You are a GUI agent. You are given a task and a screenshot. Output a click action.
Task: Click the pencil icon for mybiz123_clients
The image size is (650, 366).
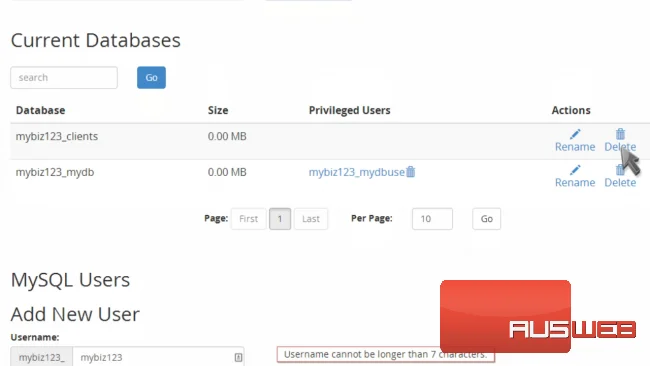click(x=575, y=134)
